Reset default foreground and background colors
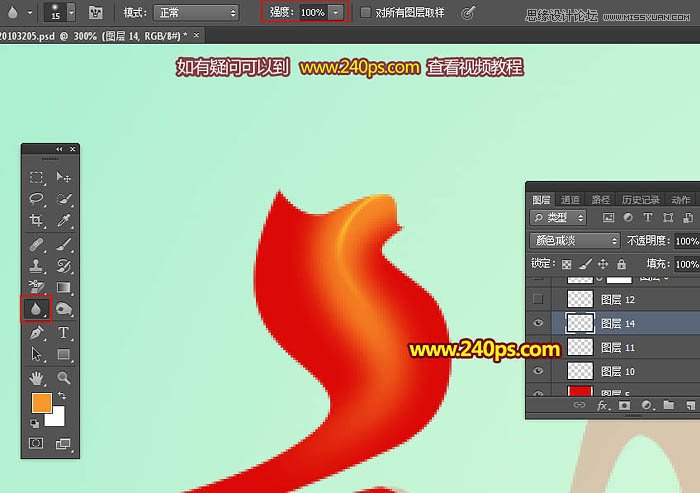This screenshot has height=493, width=700. 34,422
